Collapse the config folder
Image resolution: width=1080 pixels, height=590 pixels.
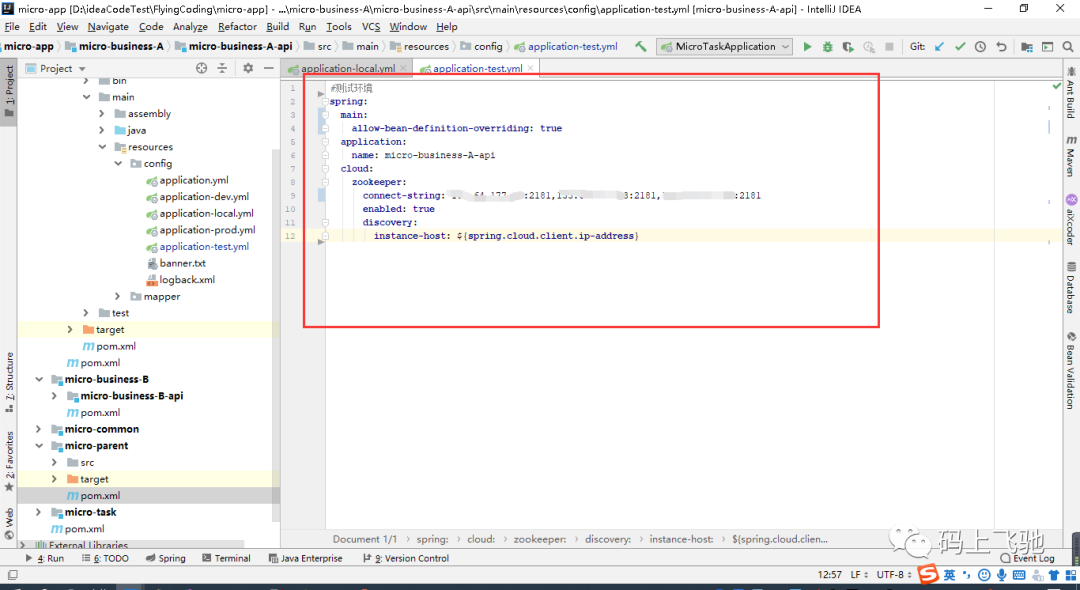[118, 163]
